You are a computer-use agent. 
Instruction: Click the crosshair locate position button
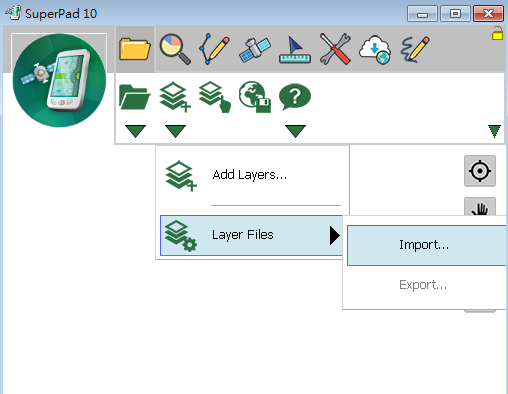480,171
